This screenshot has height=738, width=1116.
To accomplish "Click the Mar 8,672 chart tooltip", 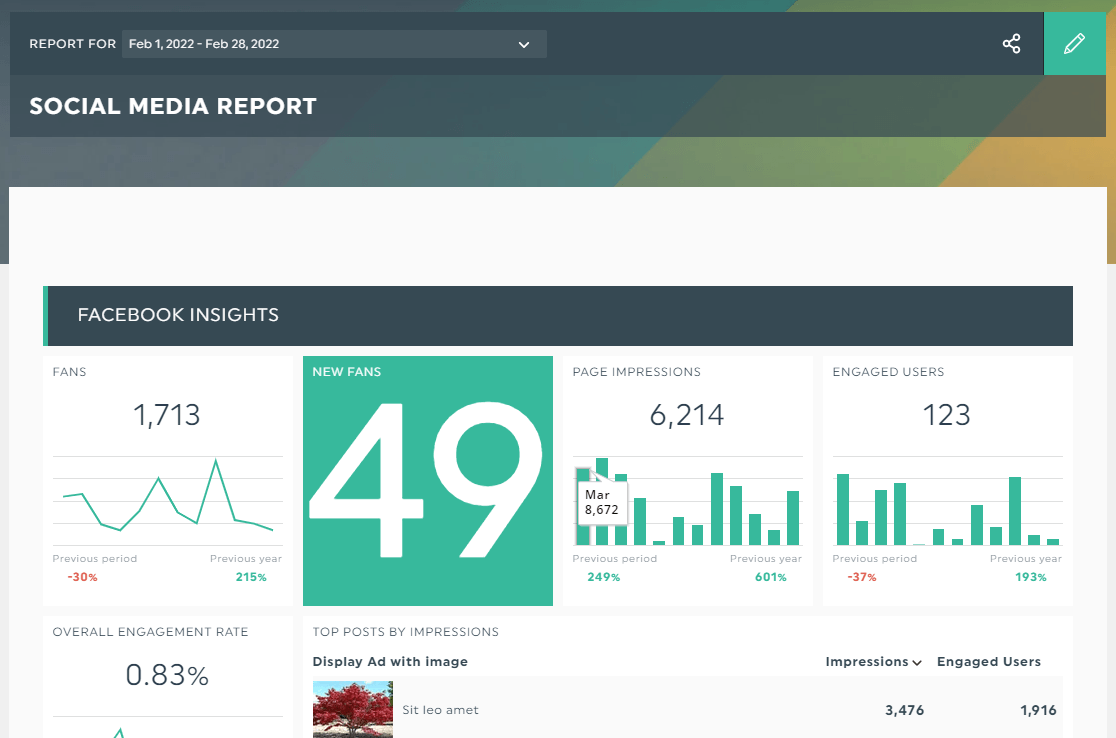I will (x=602, y=502).
